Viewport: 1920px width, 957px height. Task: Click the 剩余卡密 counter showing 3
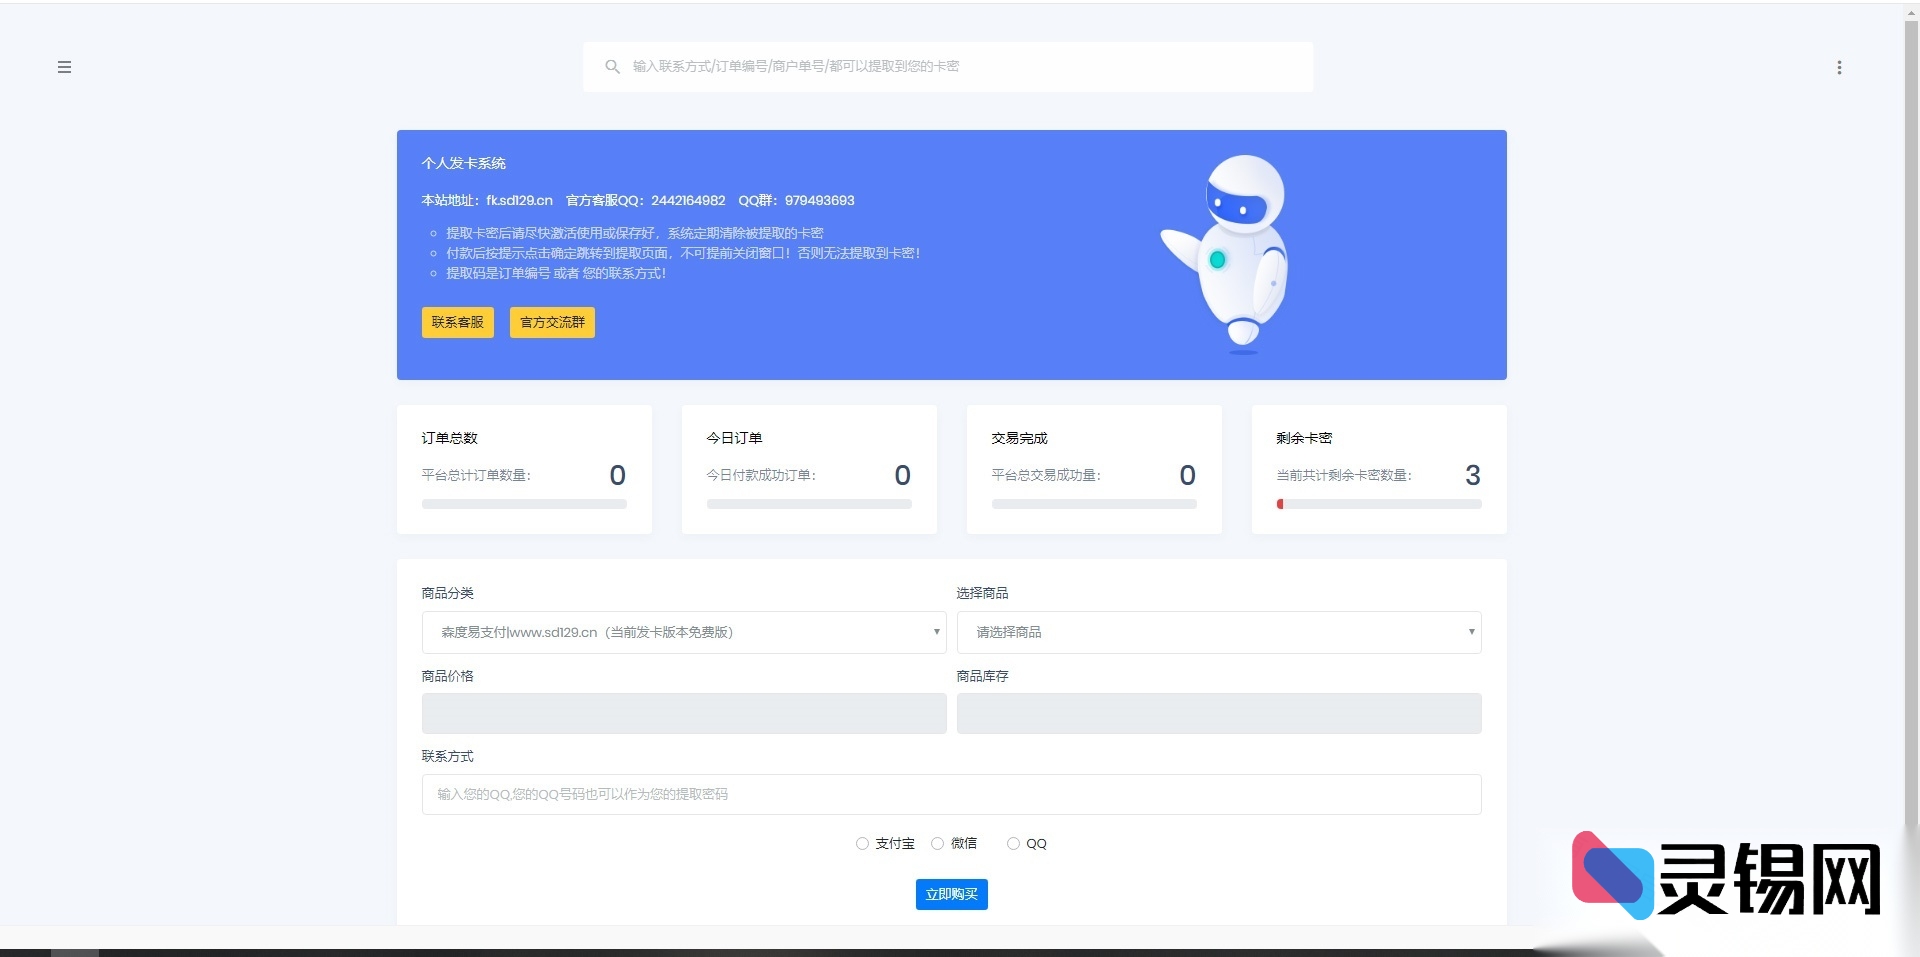click(1472, 475)
